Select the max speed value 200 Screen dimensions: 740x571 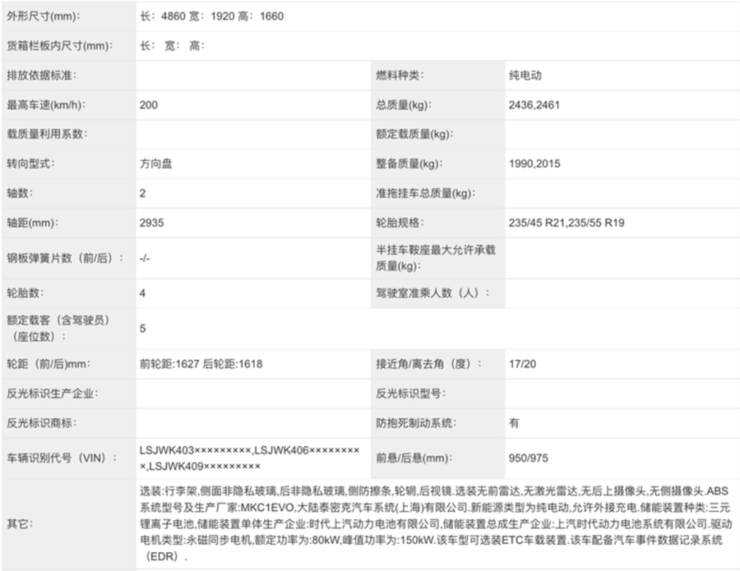149,105
